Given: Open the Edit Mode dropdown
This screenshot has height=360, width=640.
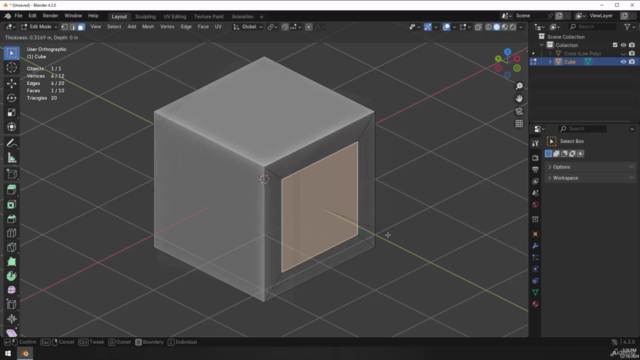Looking at the screenshot, I should click(x=39, y=27).
